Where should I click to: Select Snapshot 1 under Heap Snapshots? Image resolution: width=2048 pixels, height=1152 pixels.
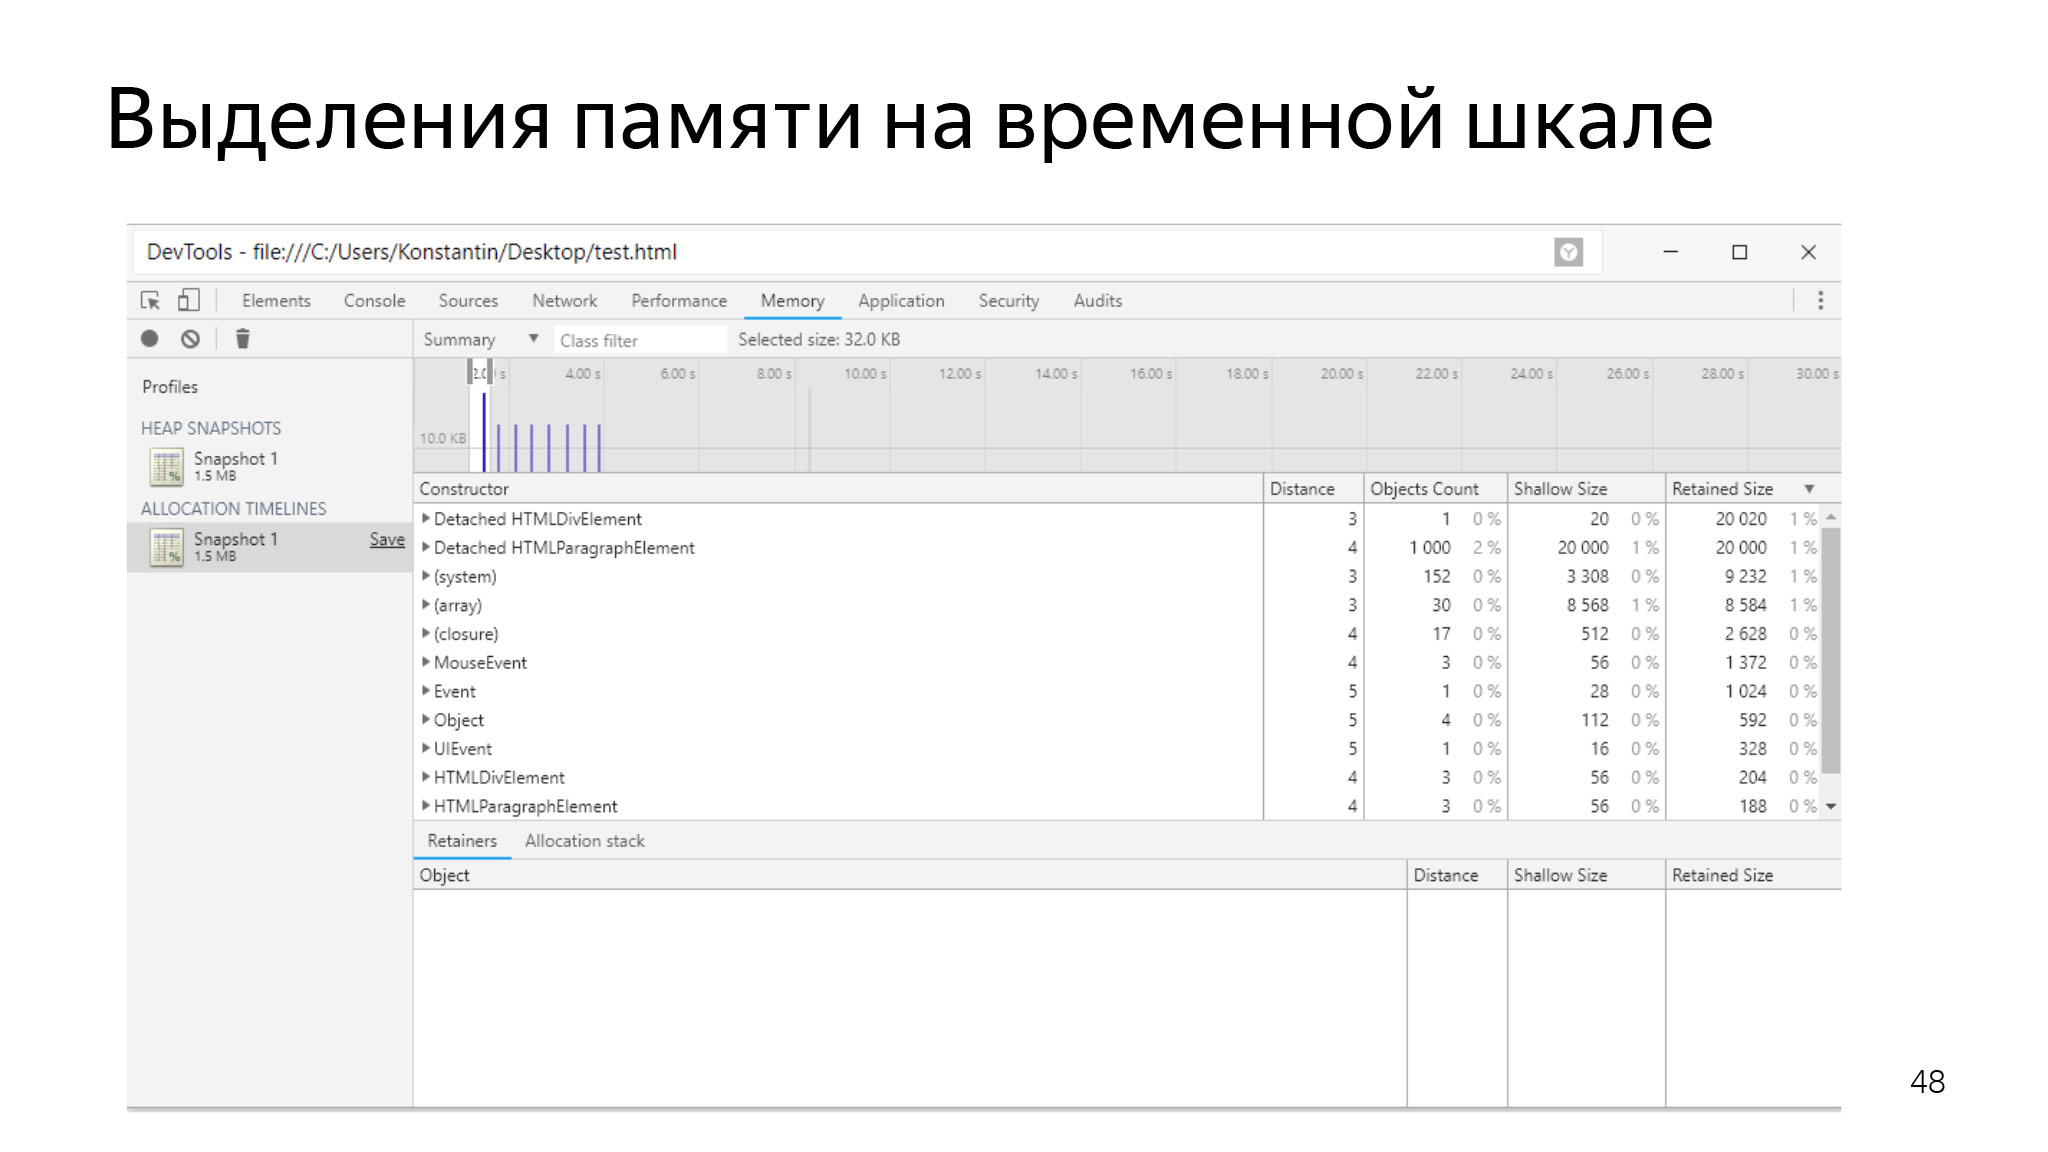(234, 459)
